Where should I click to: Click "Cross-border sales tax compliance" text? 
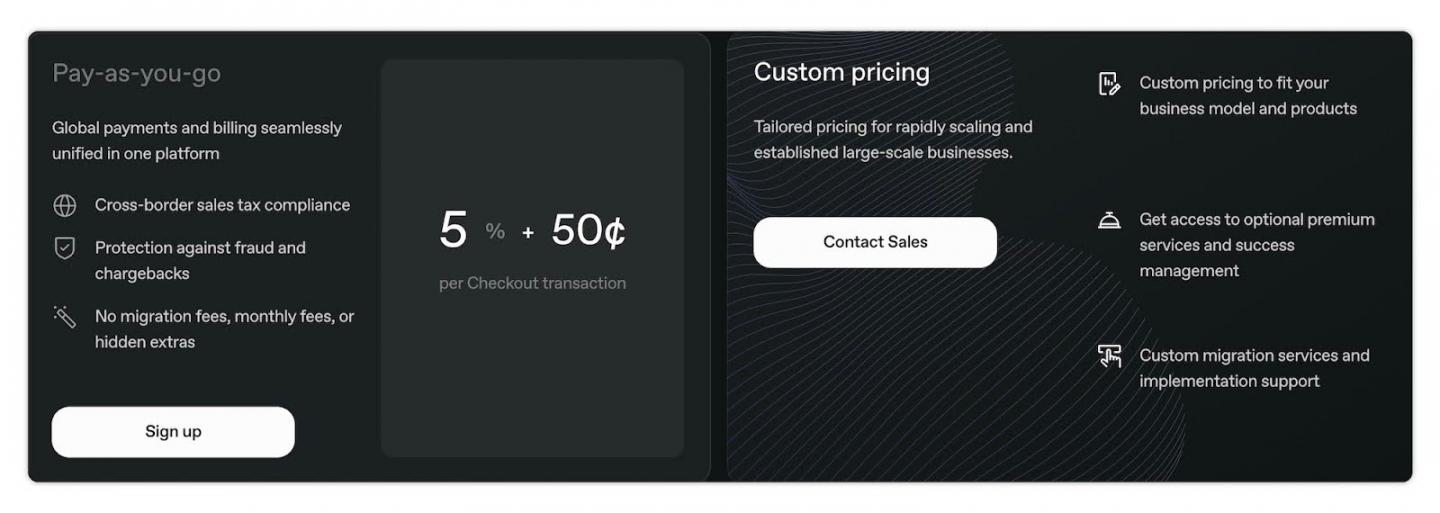point(222,205)
